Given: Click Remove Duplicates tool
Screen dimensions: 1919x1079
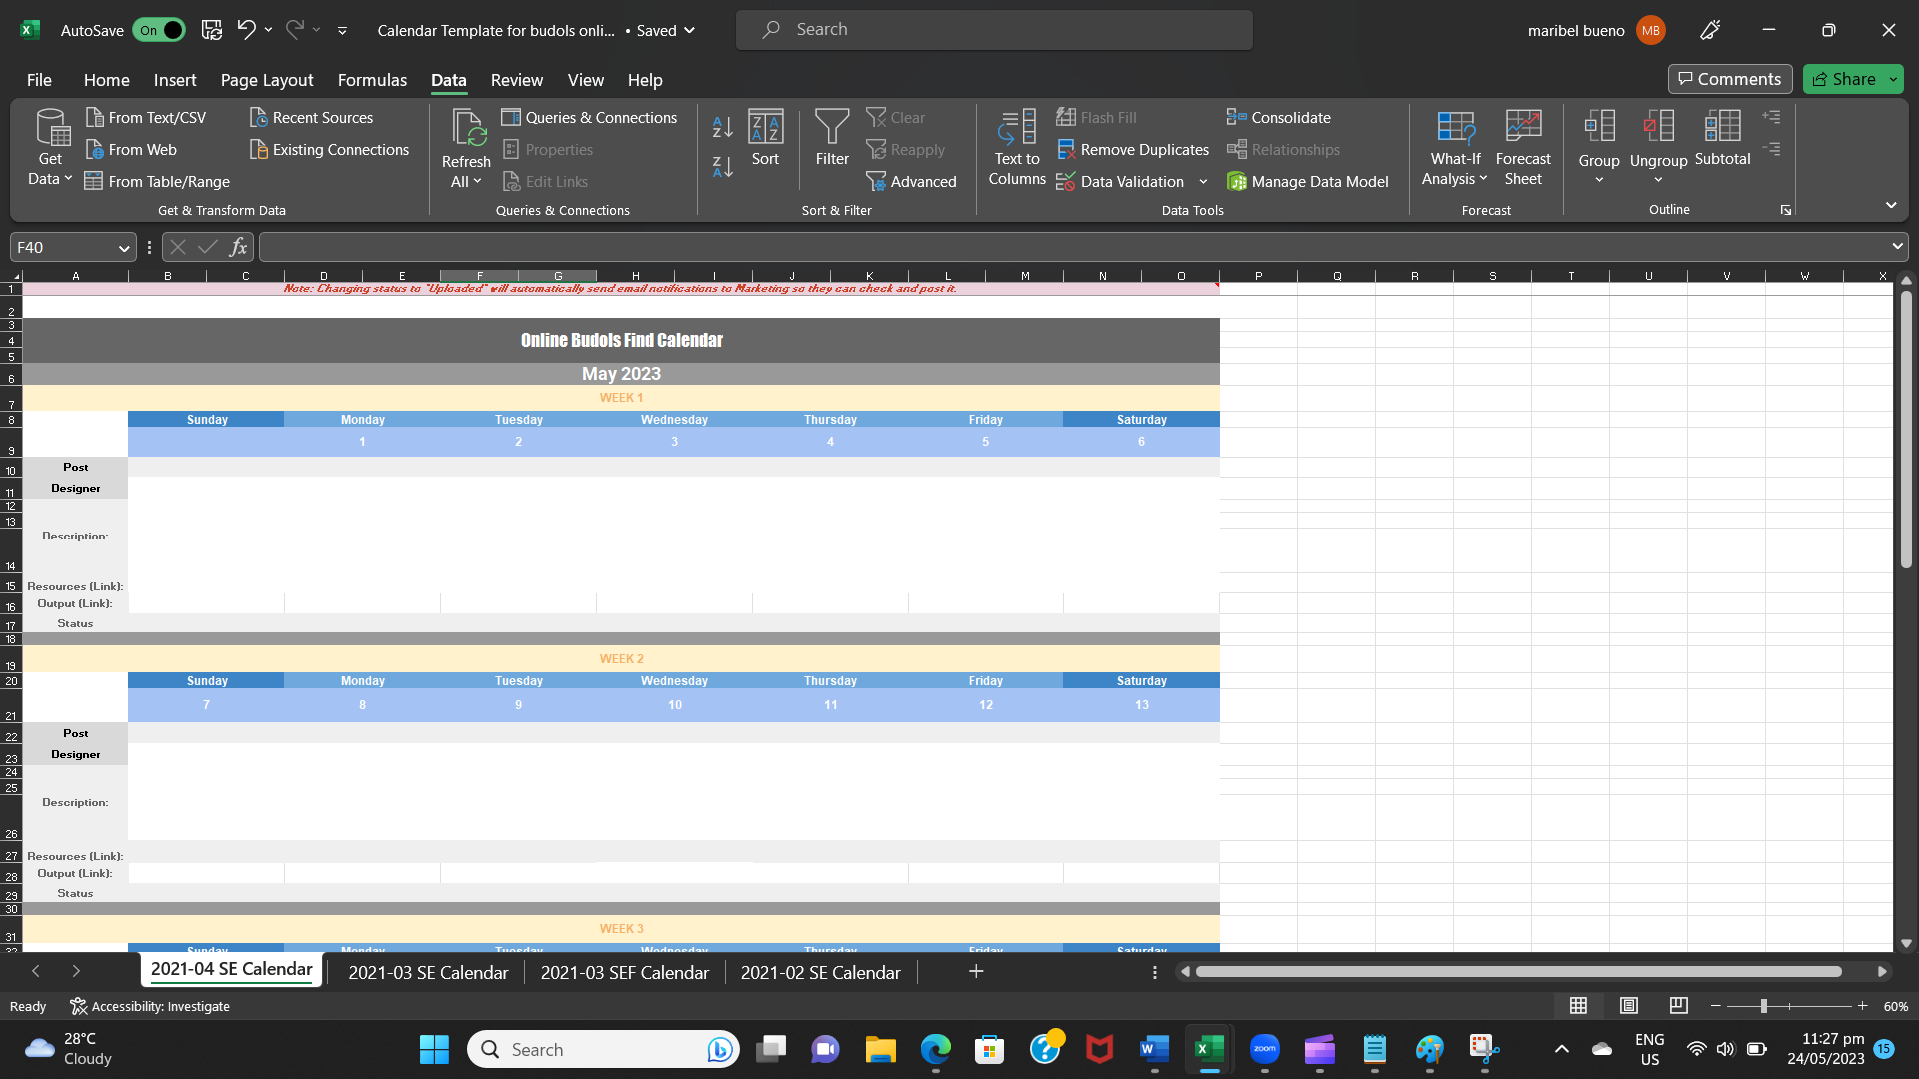Looking at the screenshot, I should [1133, 150].
